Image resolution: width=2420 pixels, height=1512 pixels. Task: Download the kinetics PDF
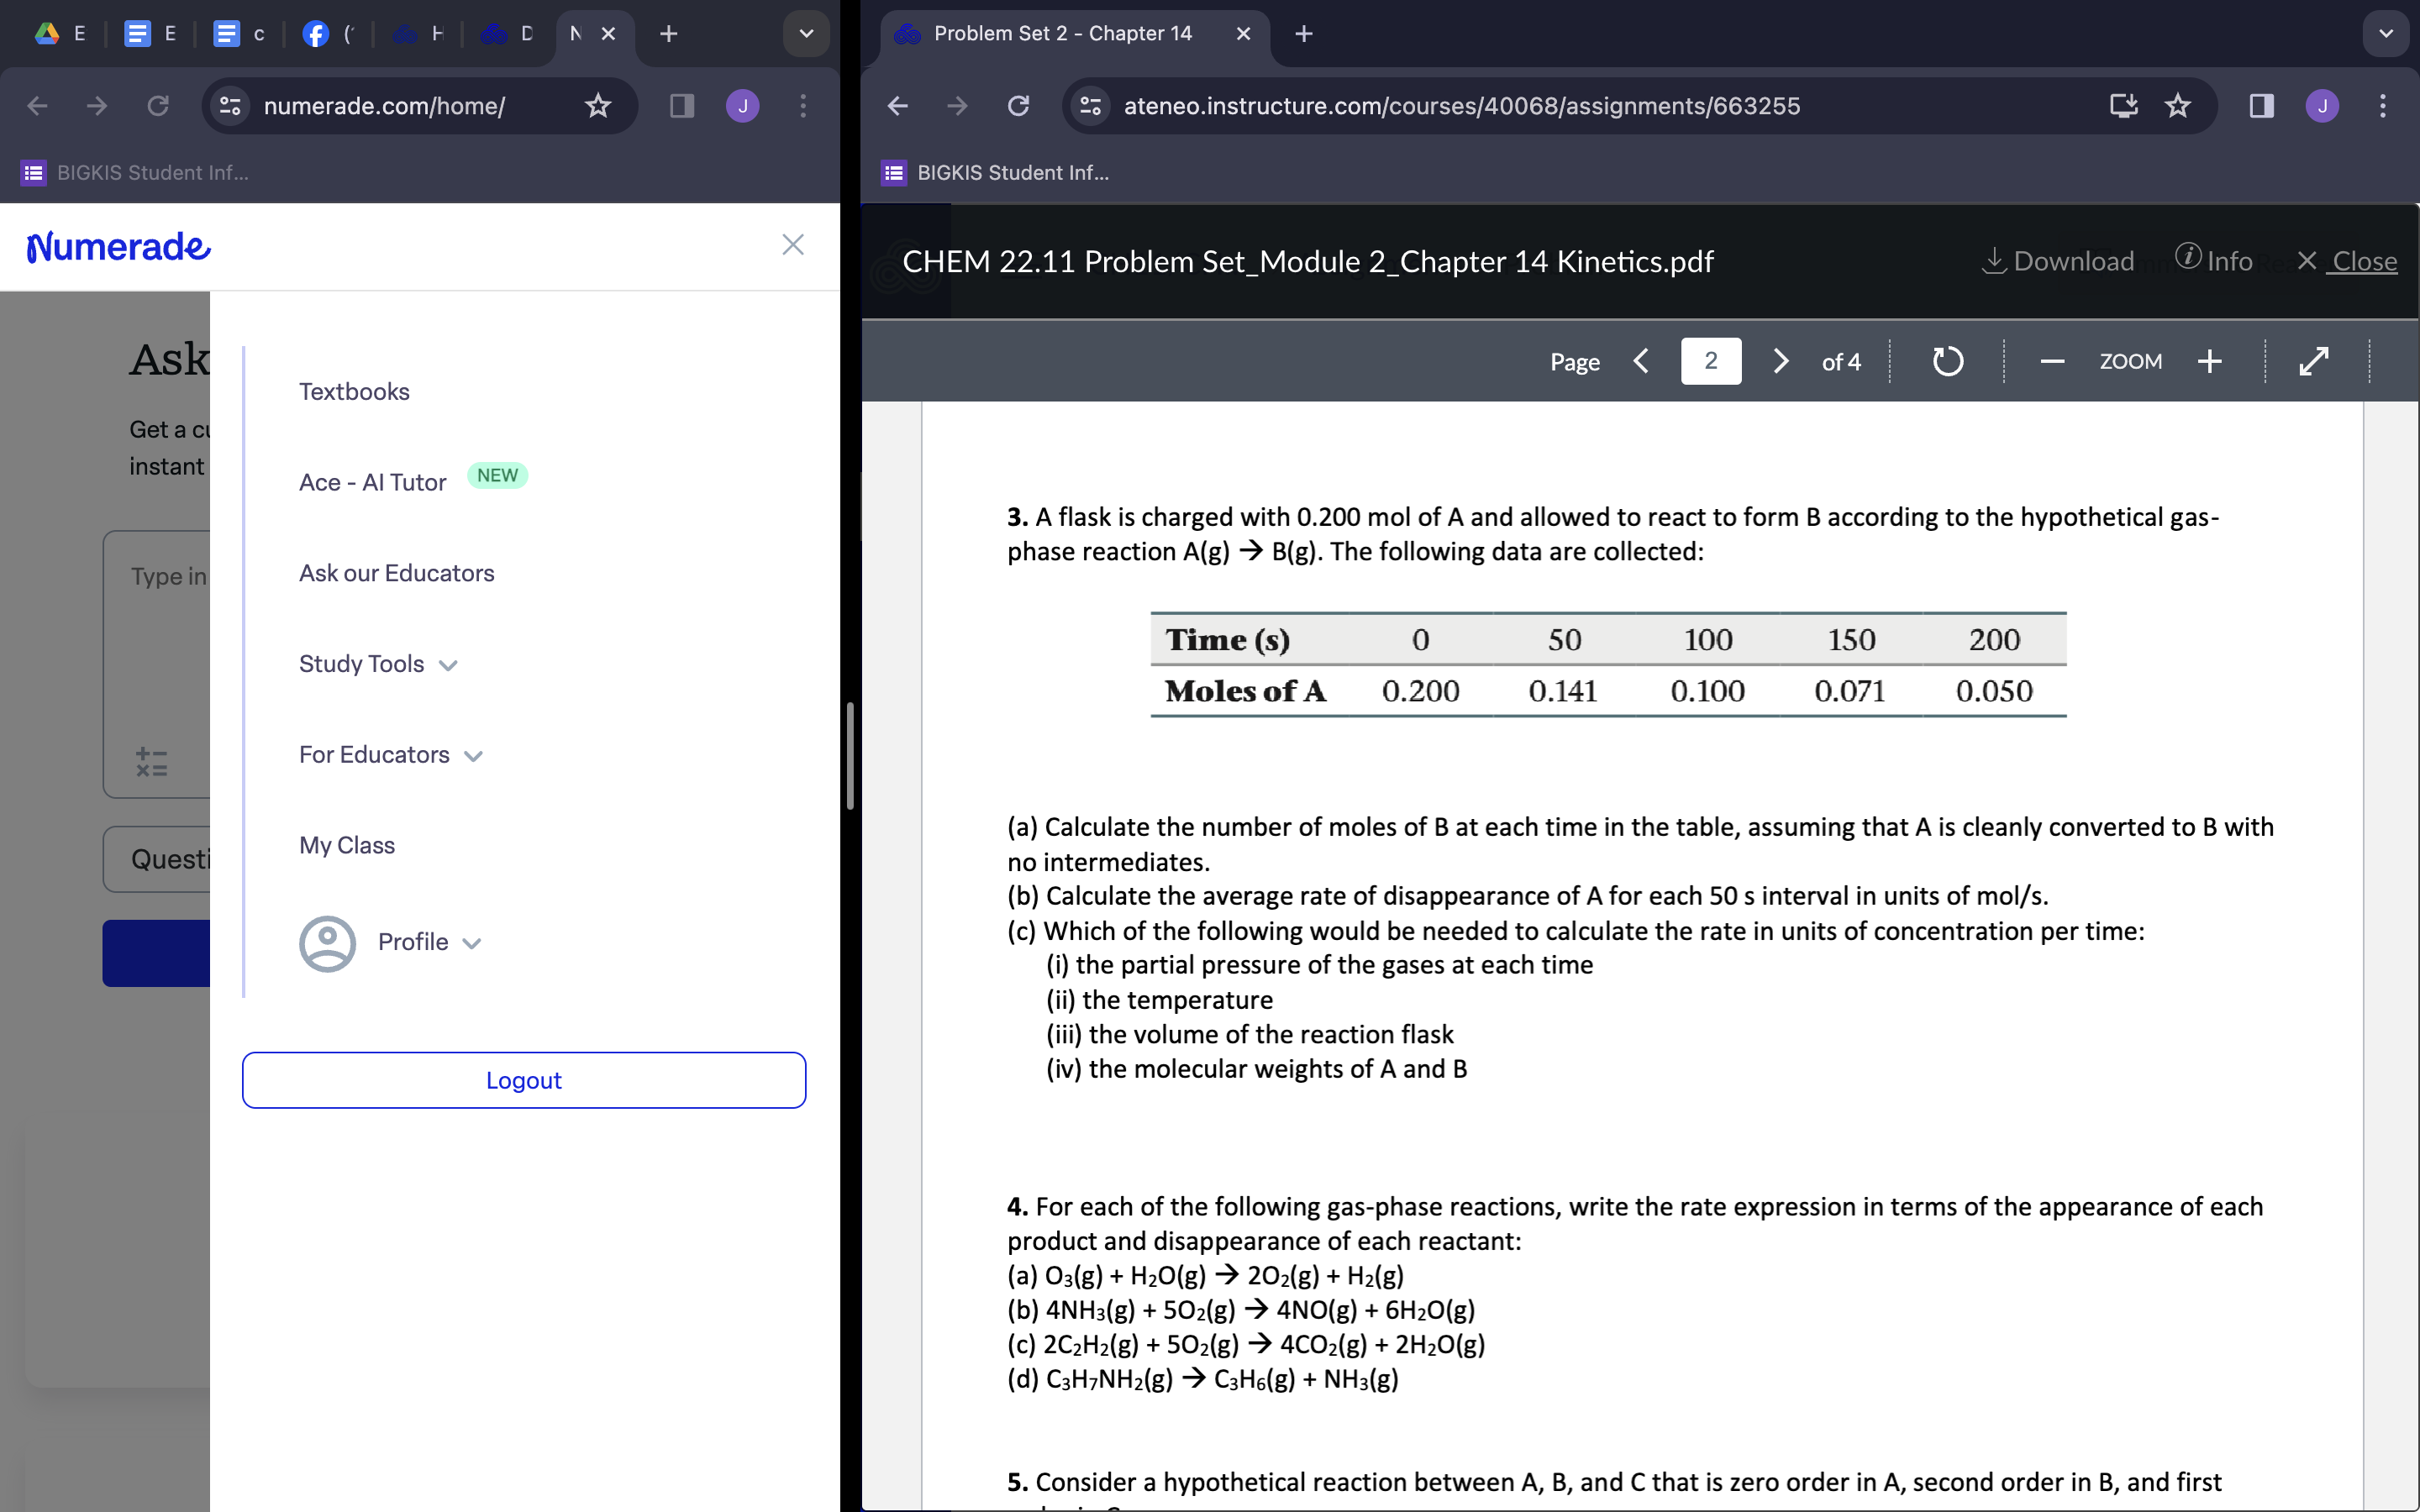click(2059, 261)
